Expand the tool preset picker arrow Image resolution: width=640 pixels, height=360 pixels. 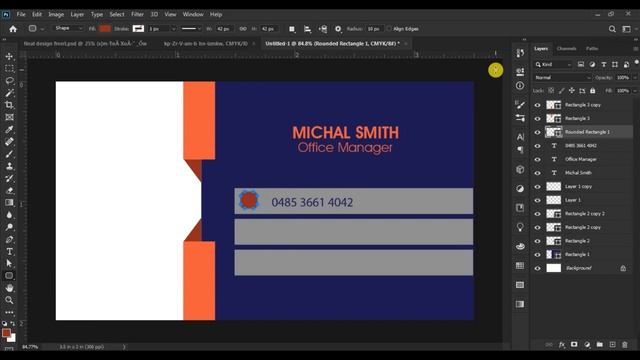pos(42,29)
